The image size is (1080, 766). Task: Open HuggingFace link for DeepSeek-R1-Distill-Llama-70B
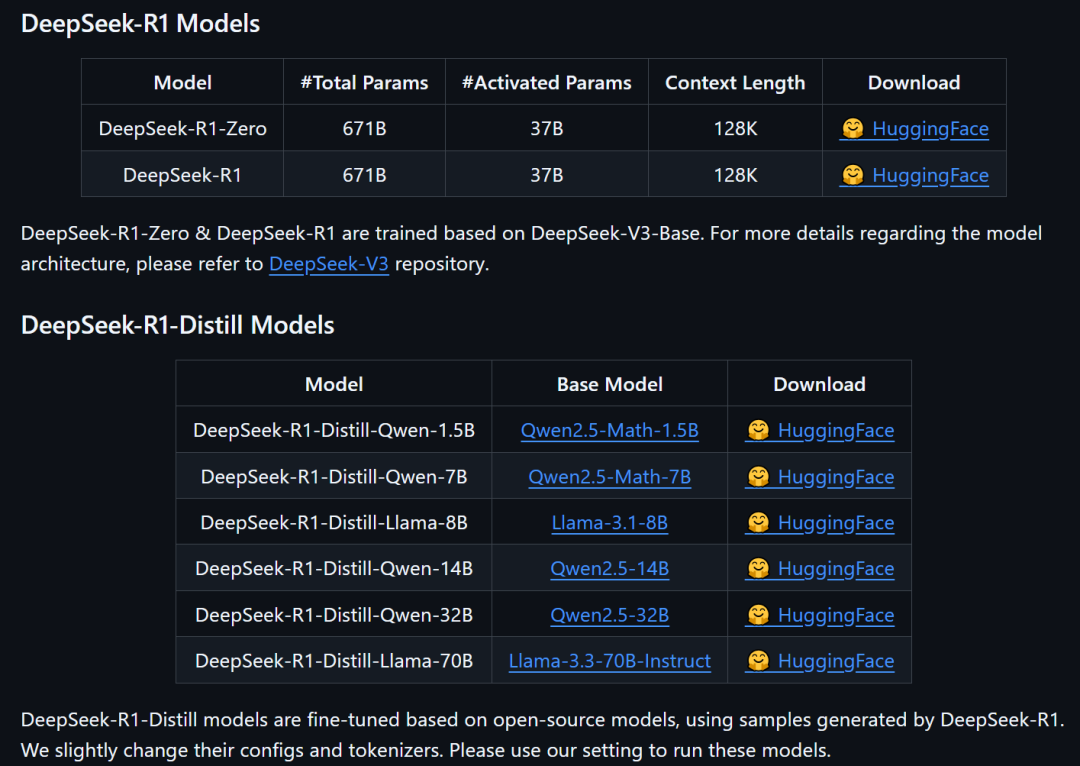[820, 661]
